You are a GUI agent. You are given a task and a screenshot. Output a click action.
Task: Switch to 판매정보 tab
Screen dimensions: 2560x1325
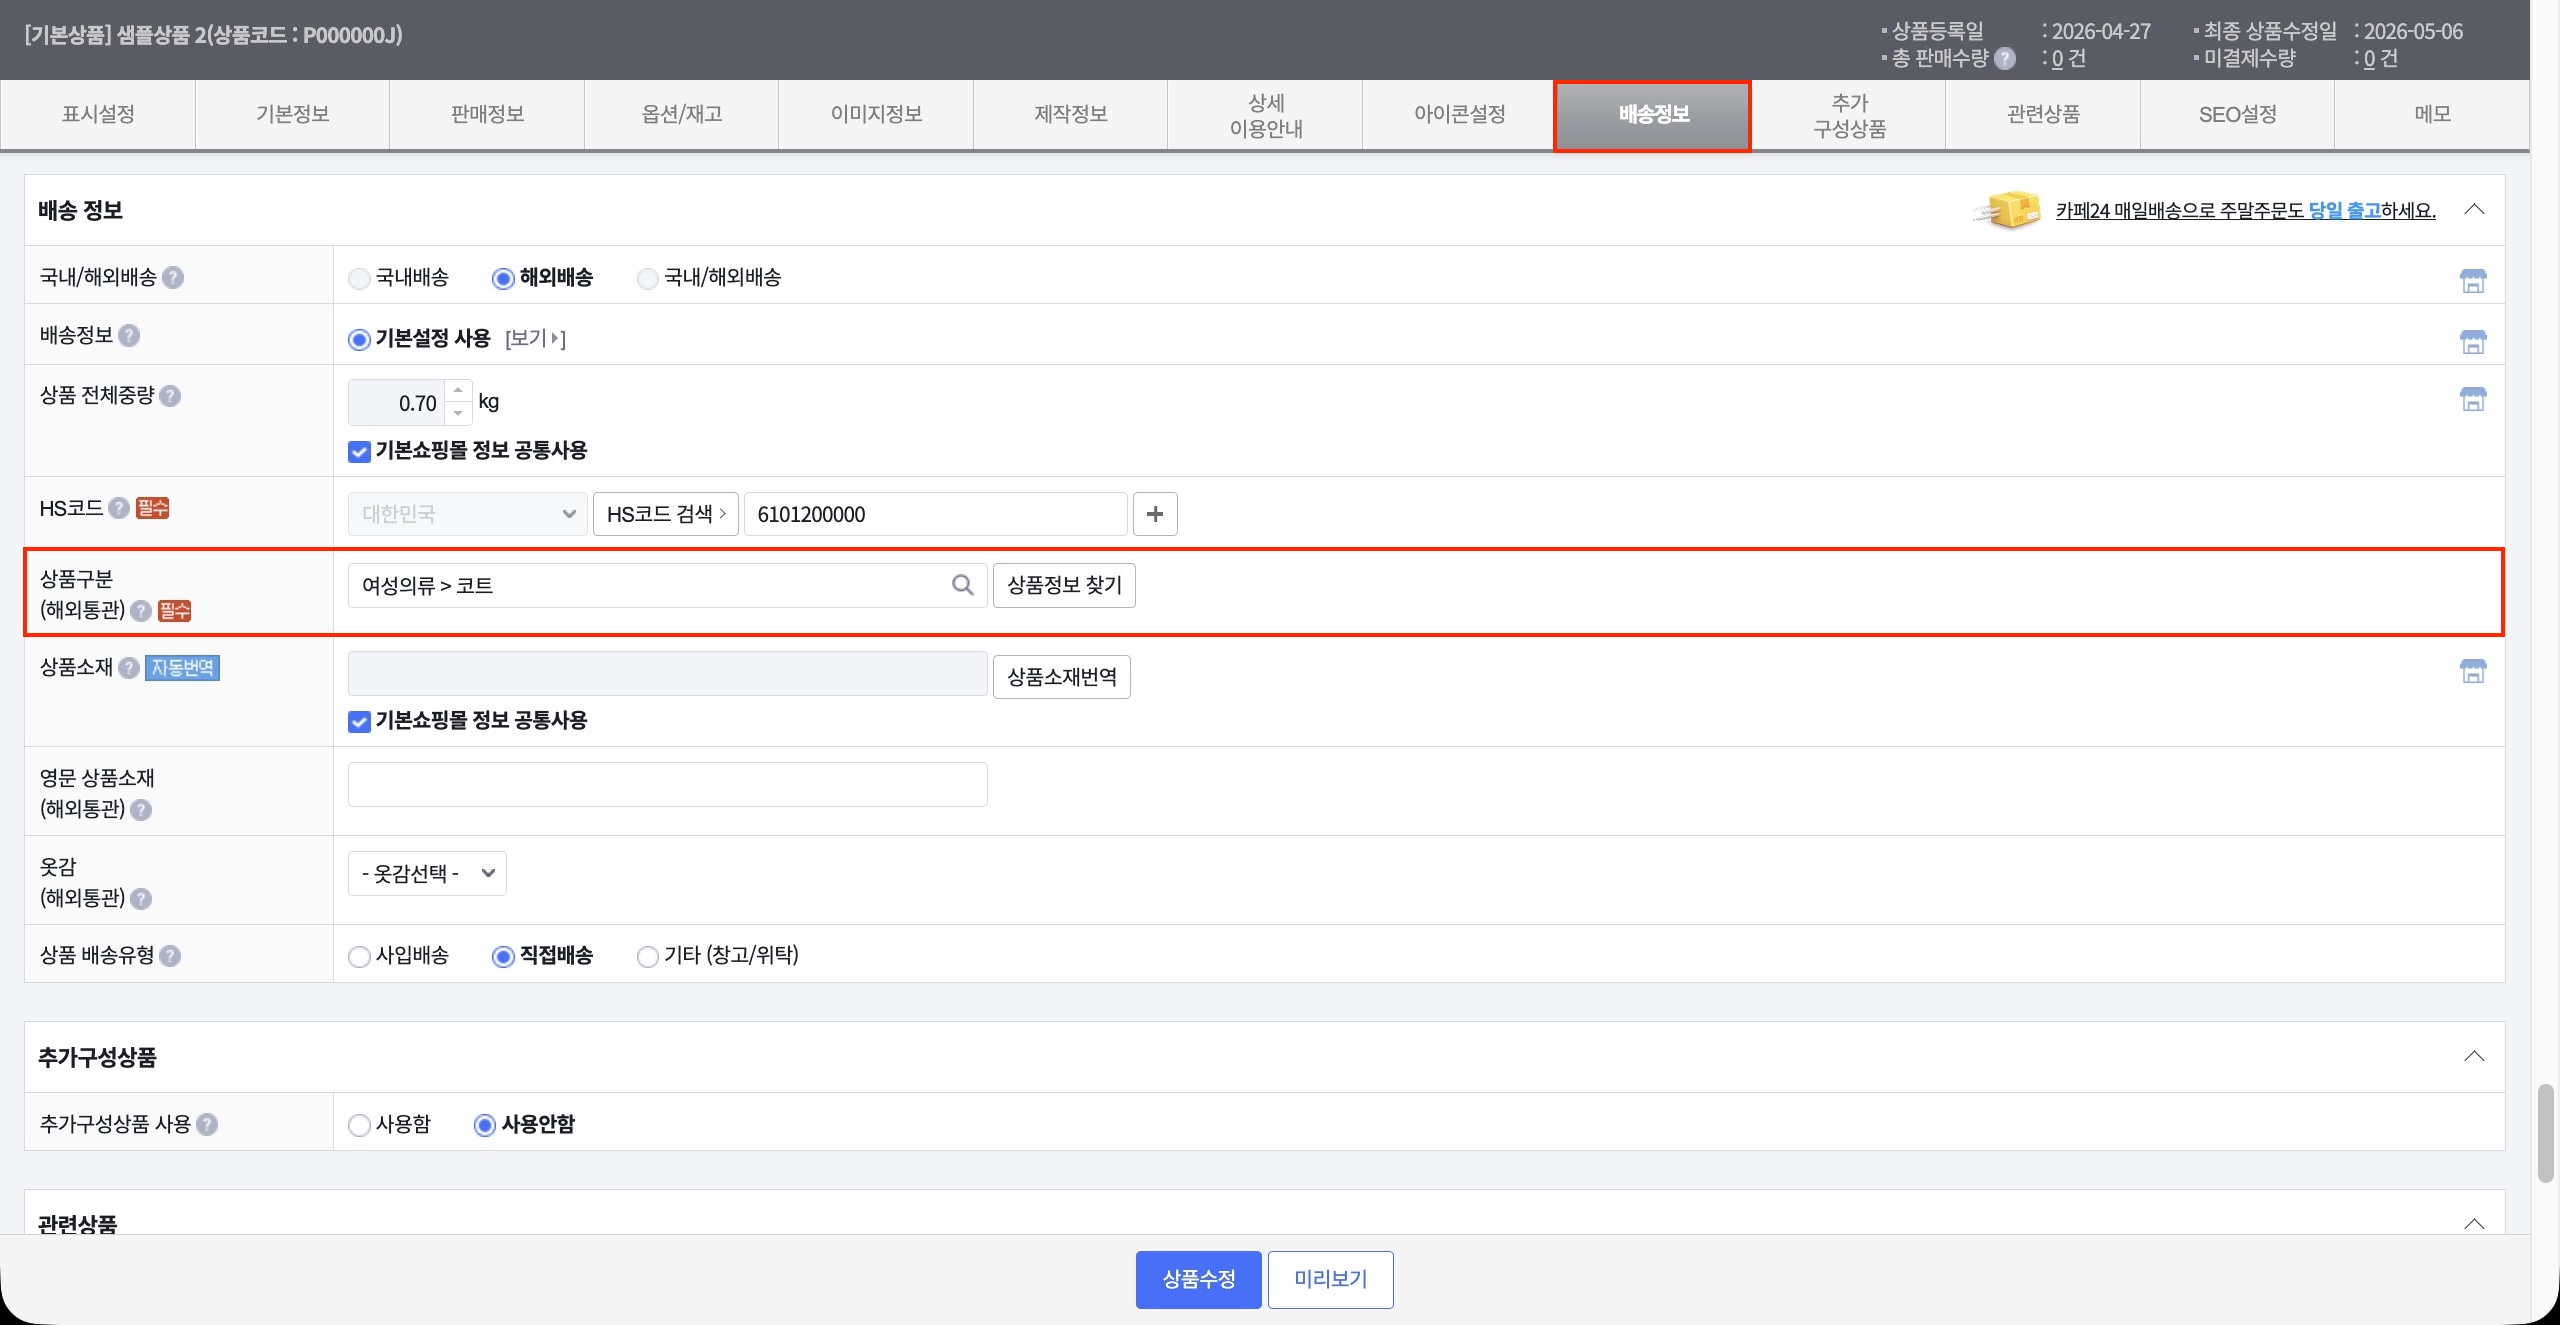487,115
